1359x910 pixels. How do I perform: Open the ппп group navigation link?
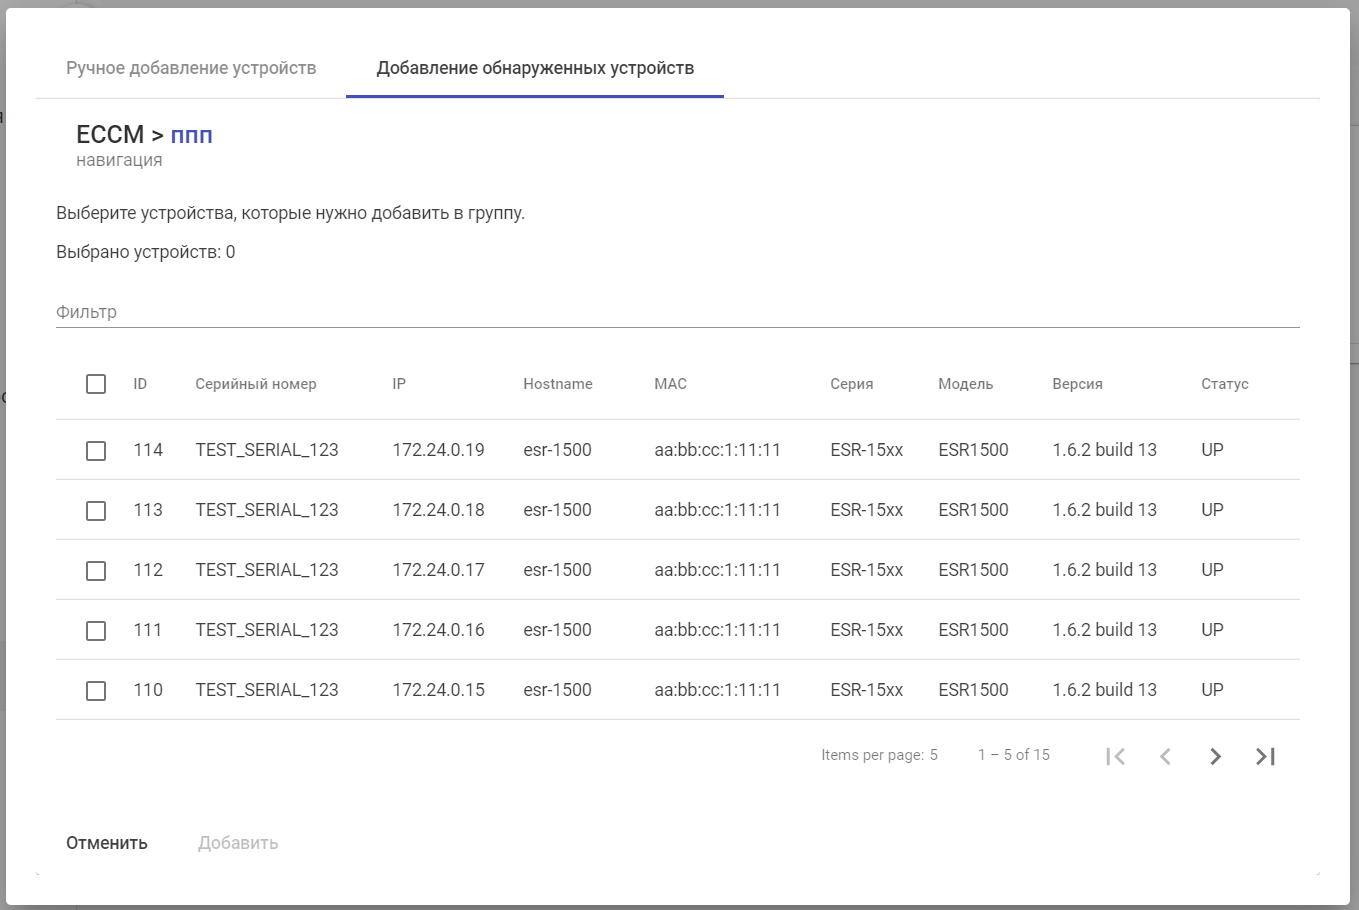pyautogui.click(x=191, y=135)
